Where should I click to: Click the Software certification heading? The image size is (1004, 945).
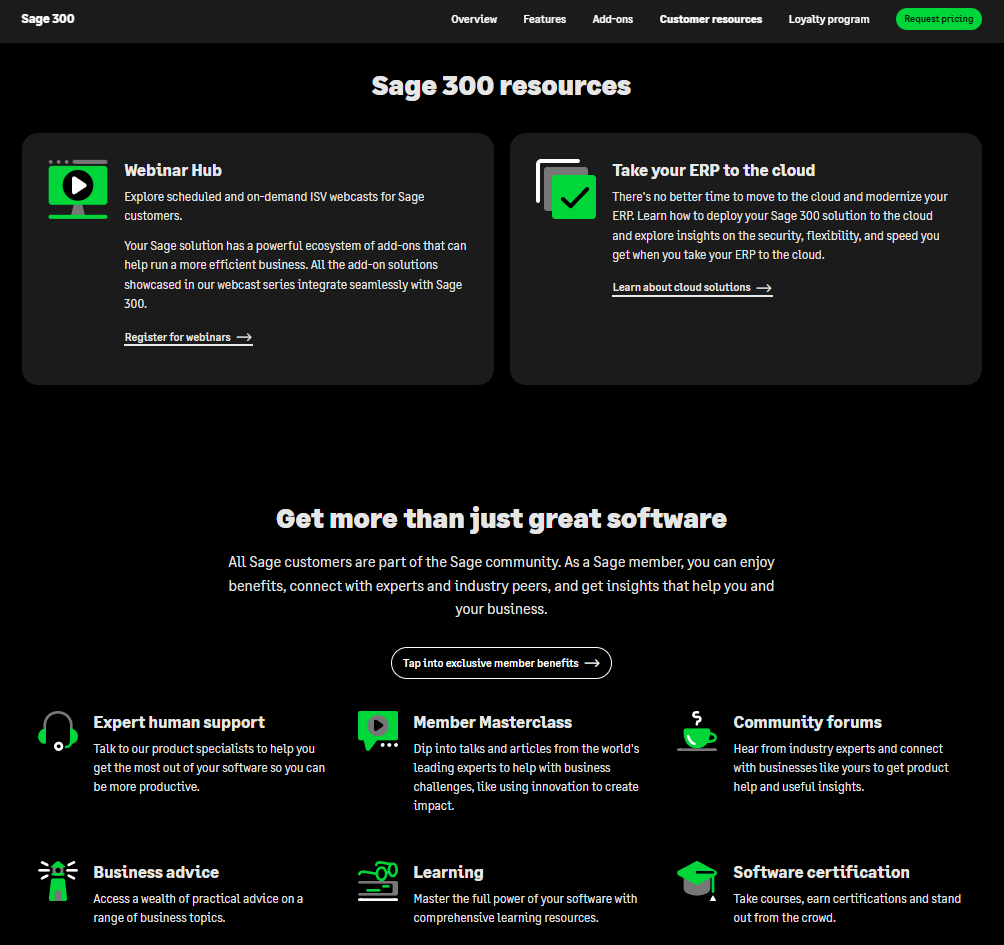click(x=821, y=872)
